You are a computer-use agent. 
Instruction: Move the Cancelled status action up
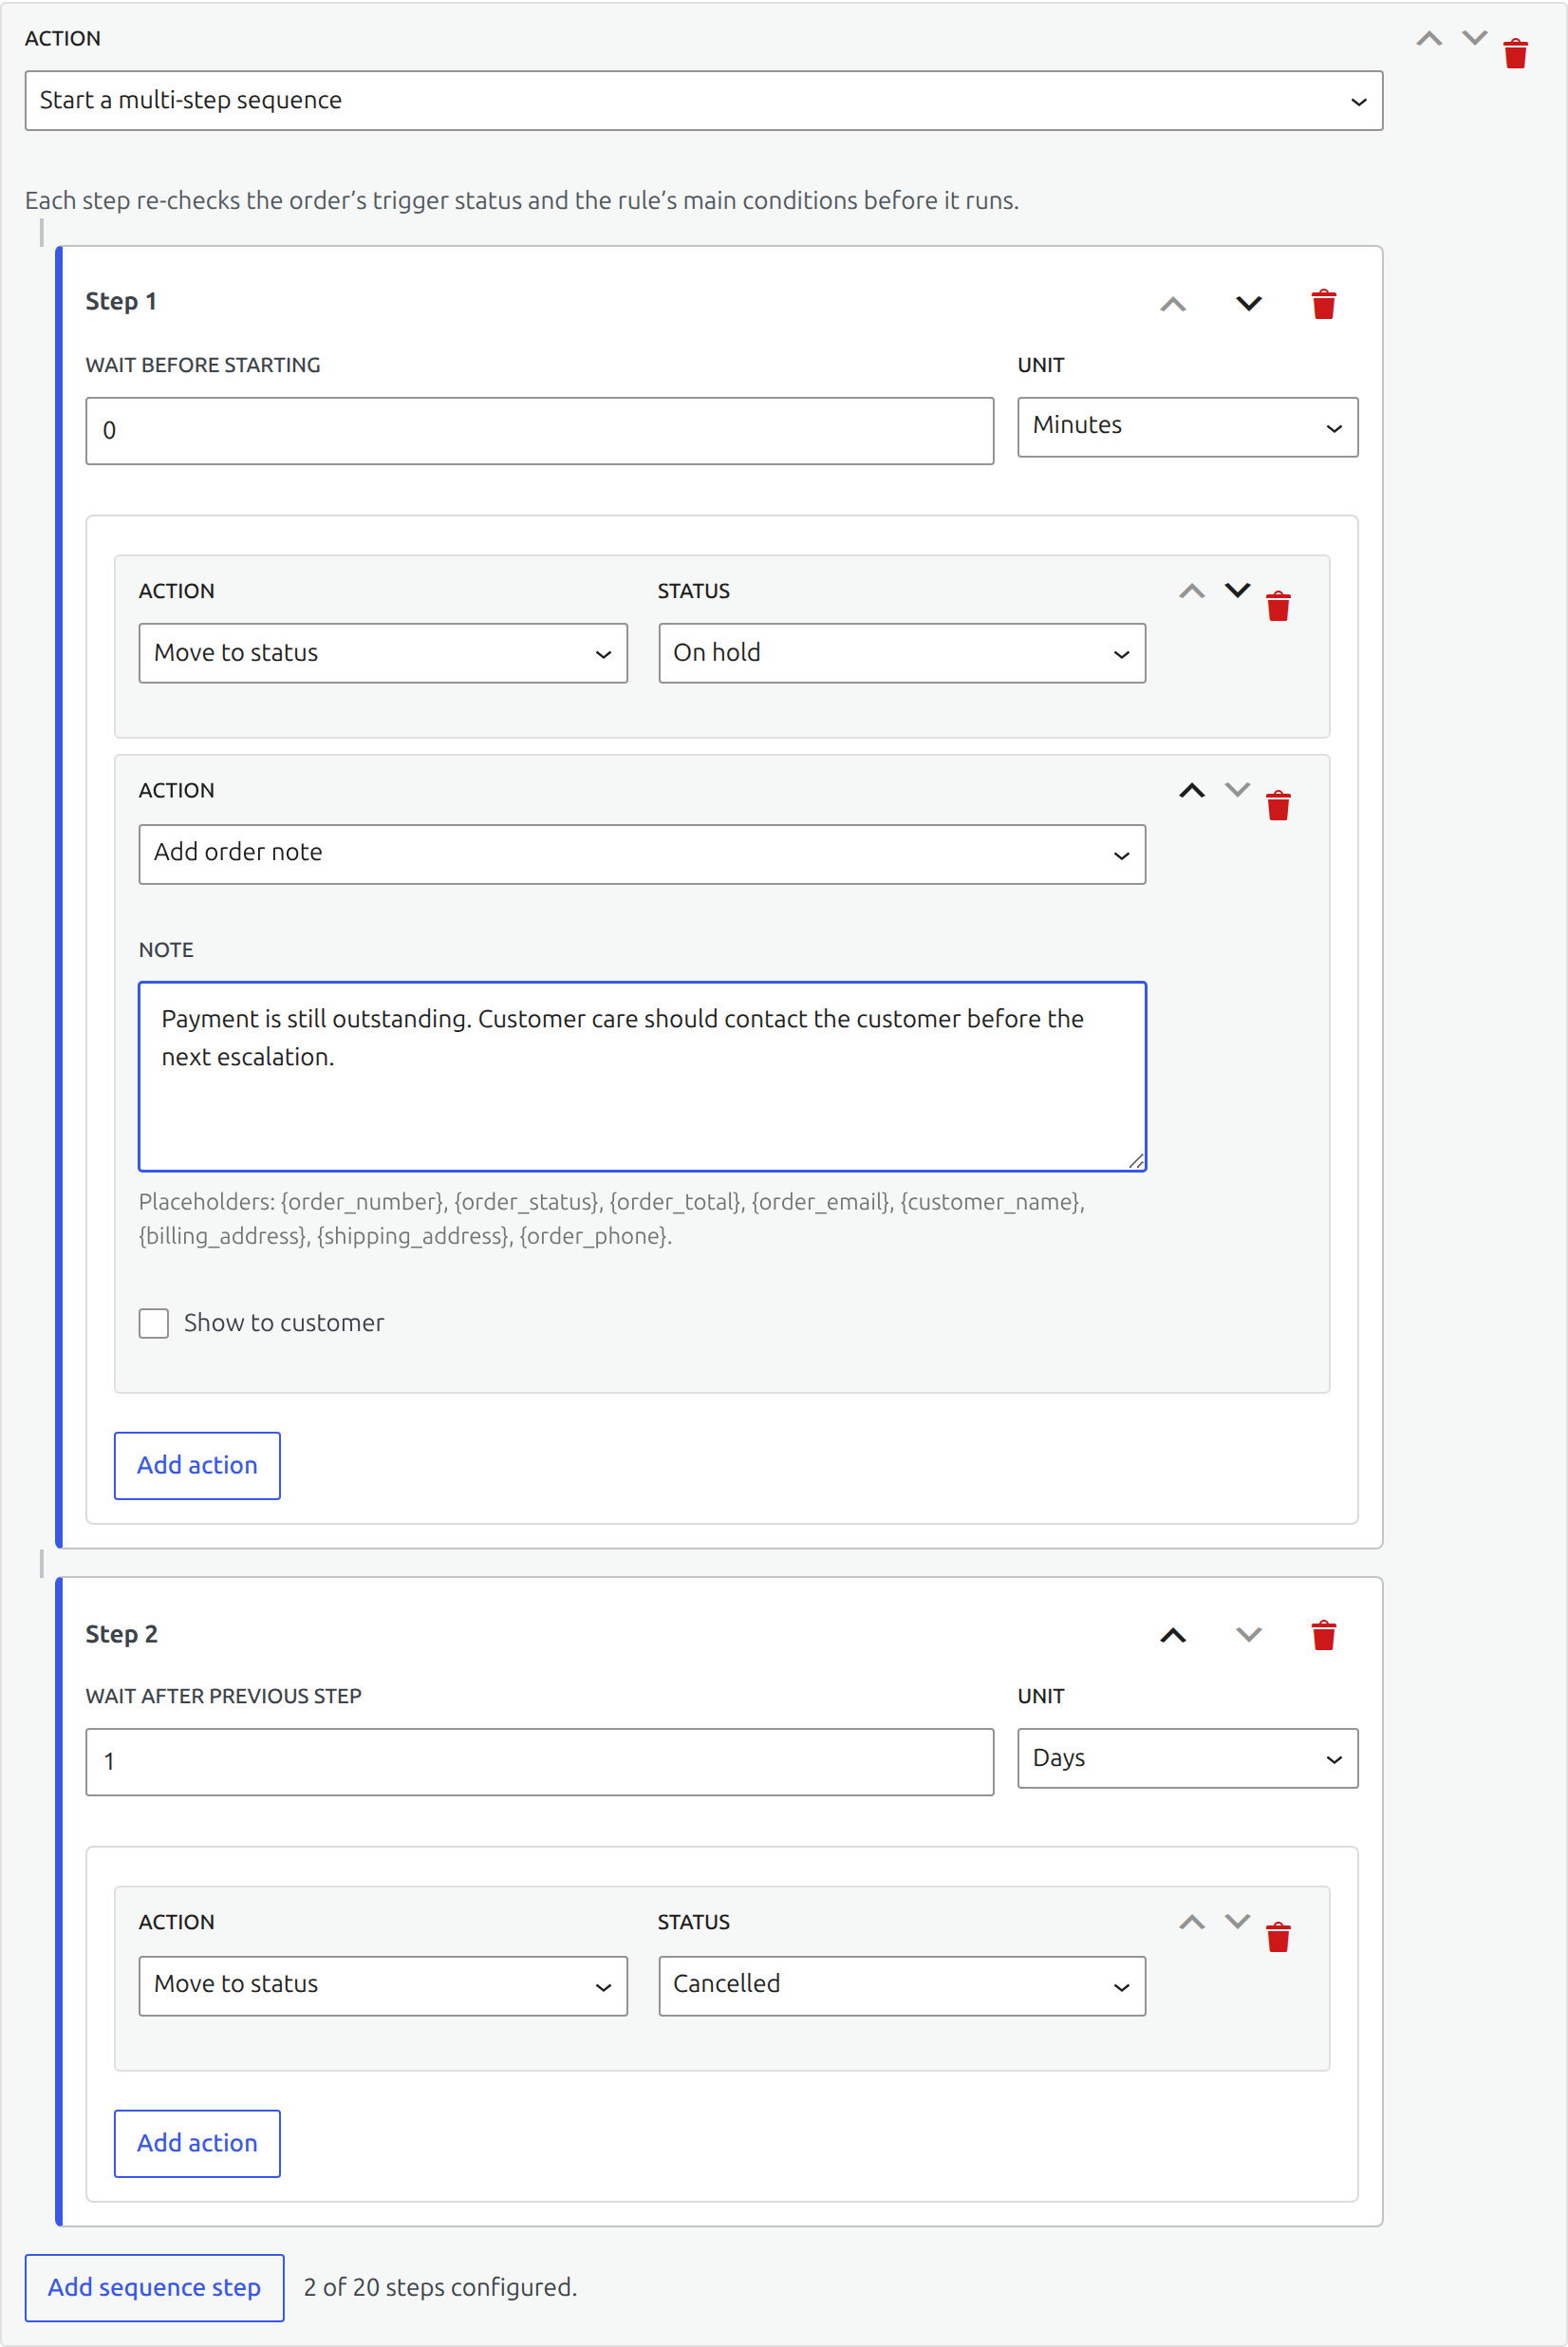(1192, 1922)
